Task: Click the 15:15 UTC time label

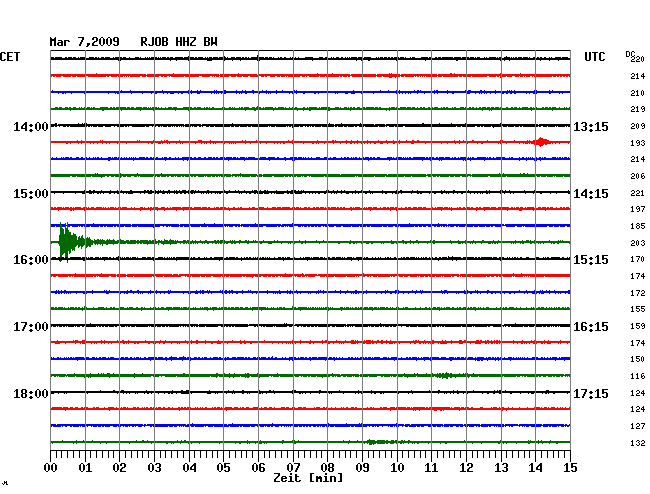Action: 591,260
